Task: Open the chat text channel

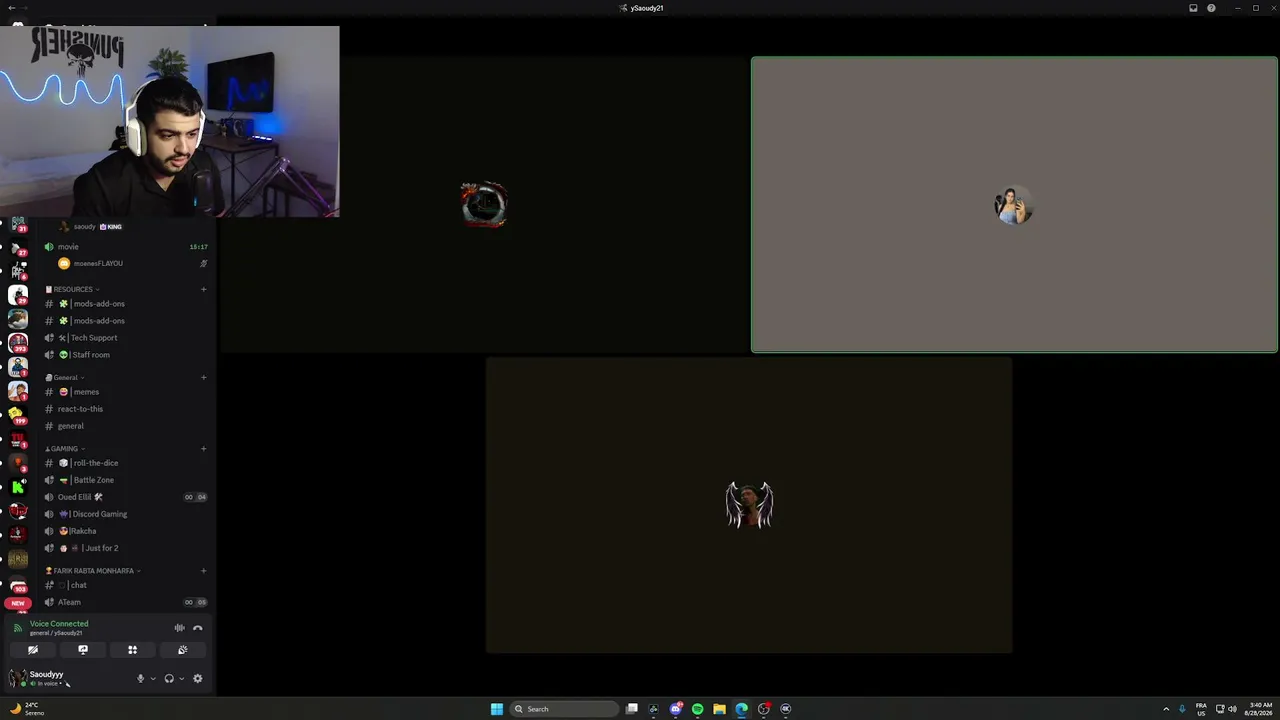Action: (x=126, y=585)
